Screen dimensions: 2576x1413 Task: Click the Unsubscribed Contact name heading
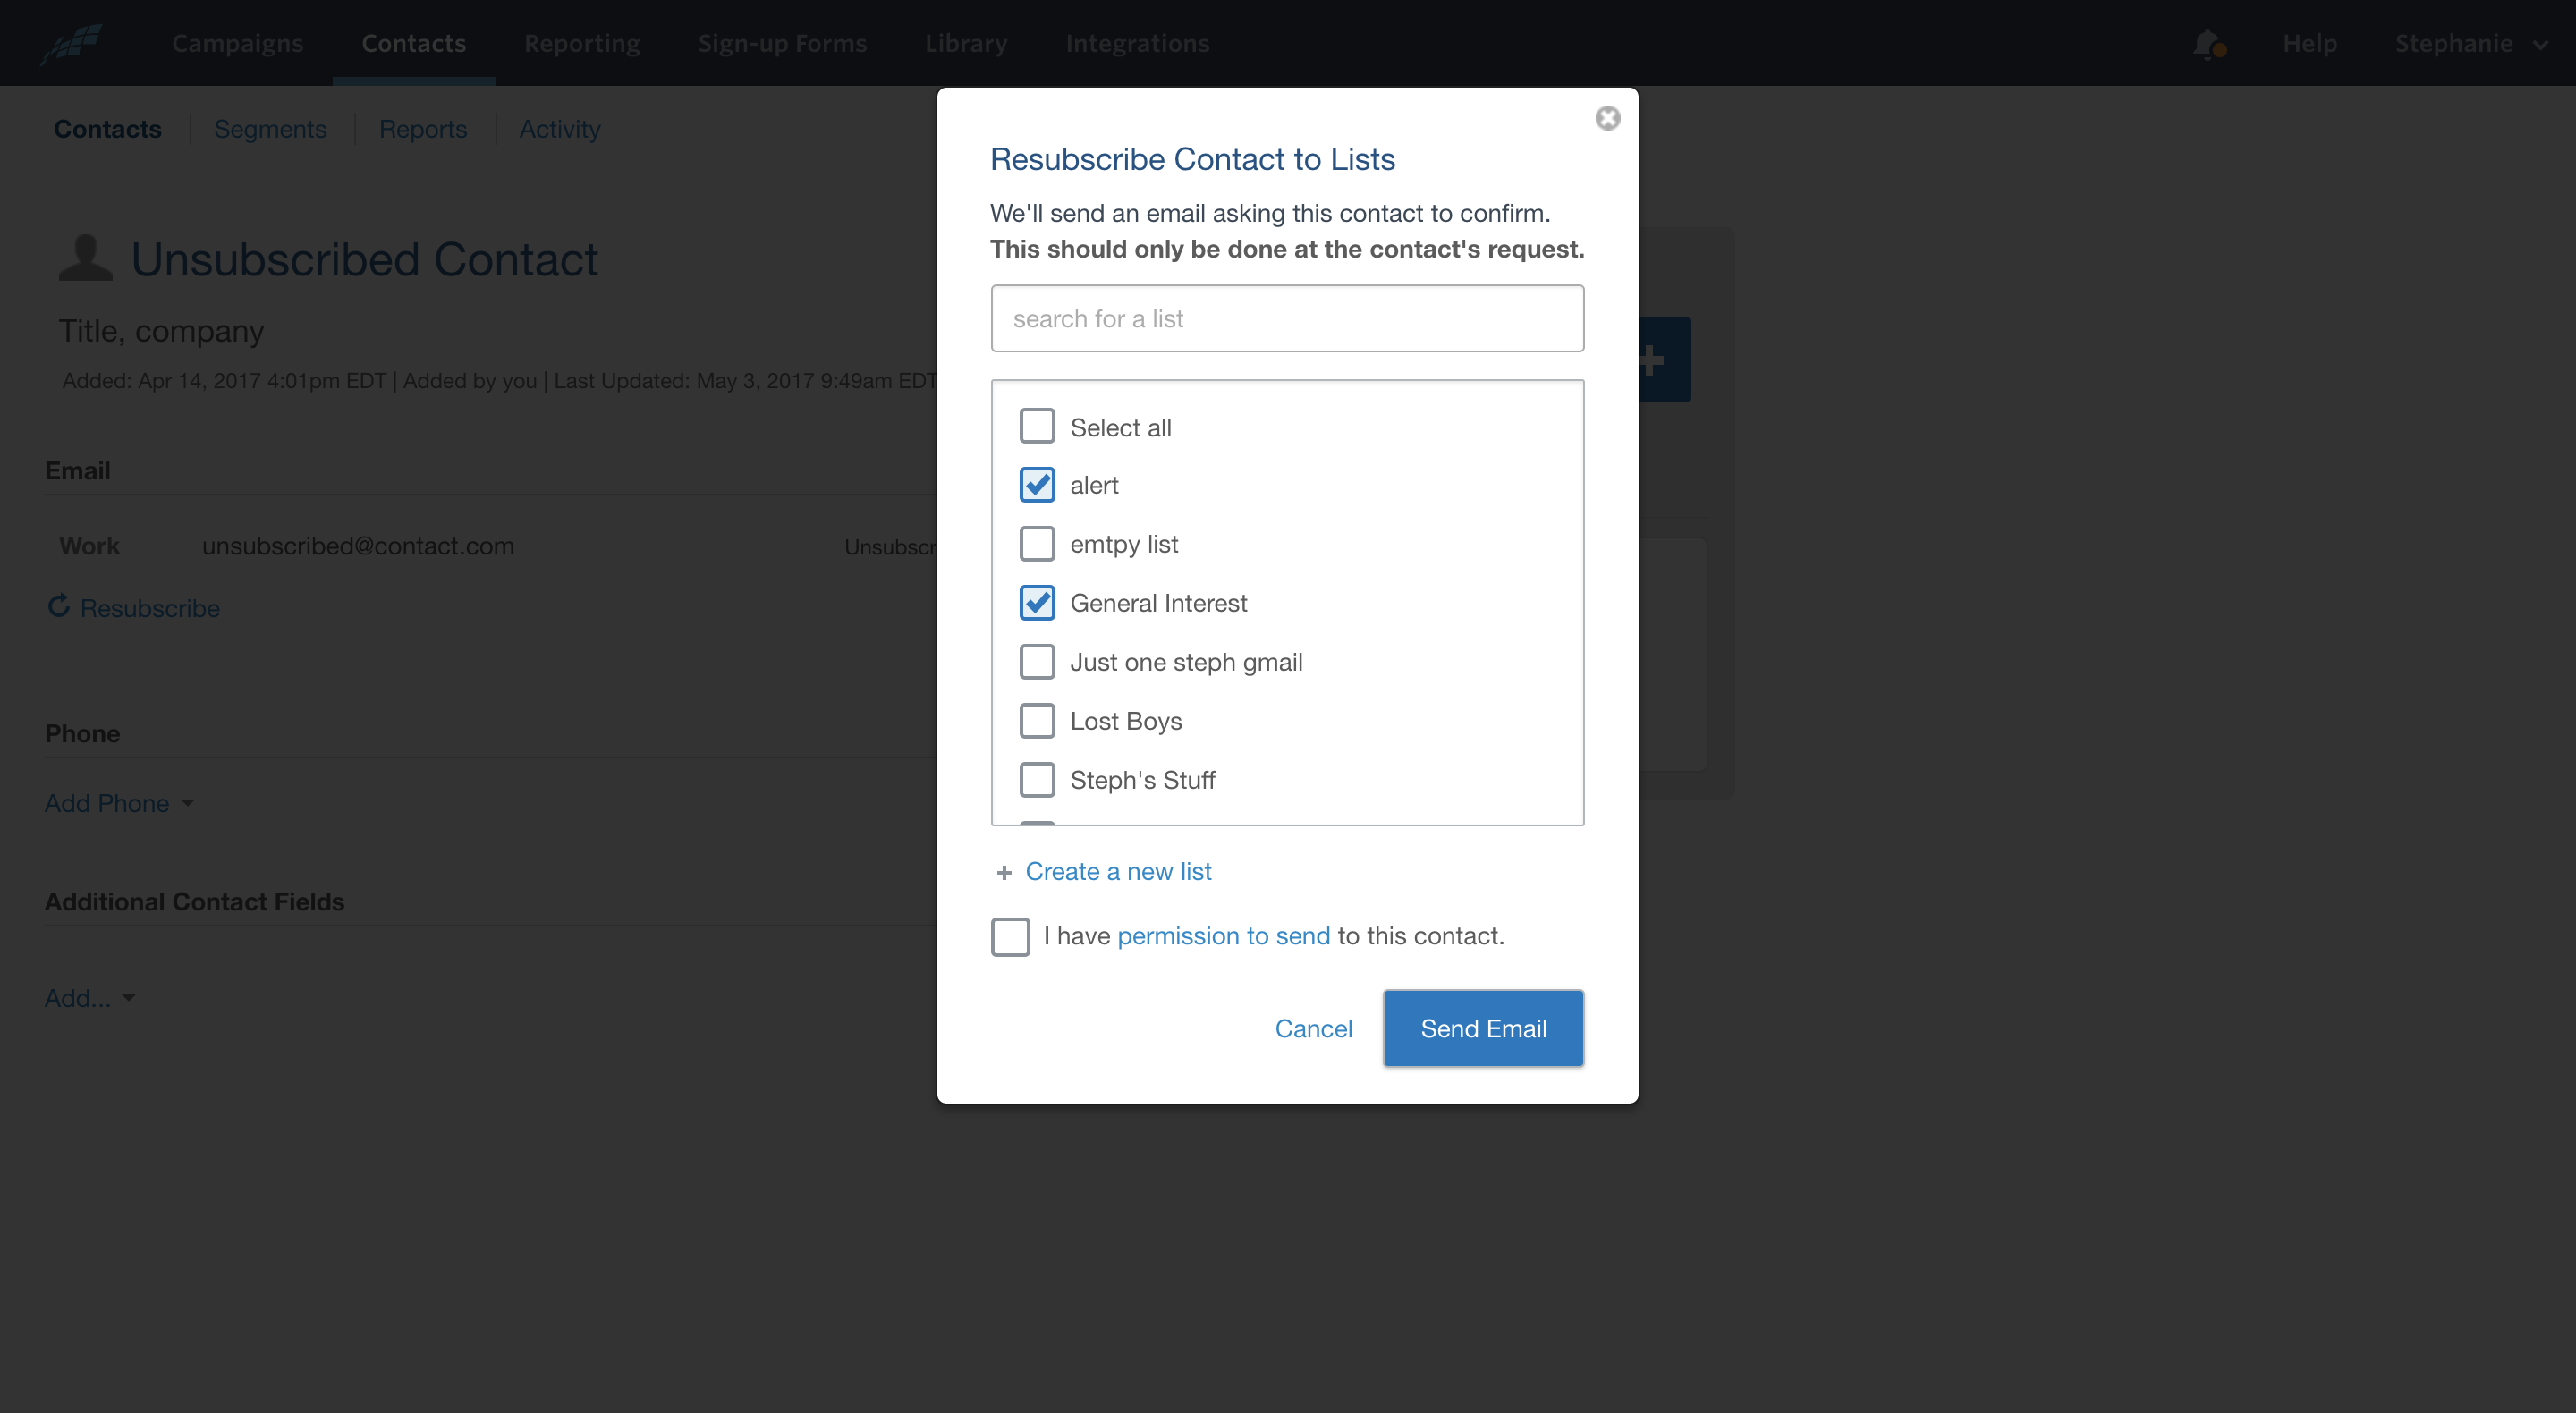coord(365,259)
